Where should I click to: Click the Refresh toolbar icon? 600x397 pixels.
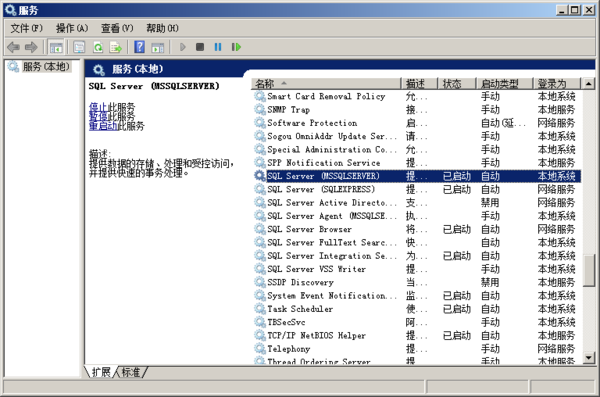[98, 47]
